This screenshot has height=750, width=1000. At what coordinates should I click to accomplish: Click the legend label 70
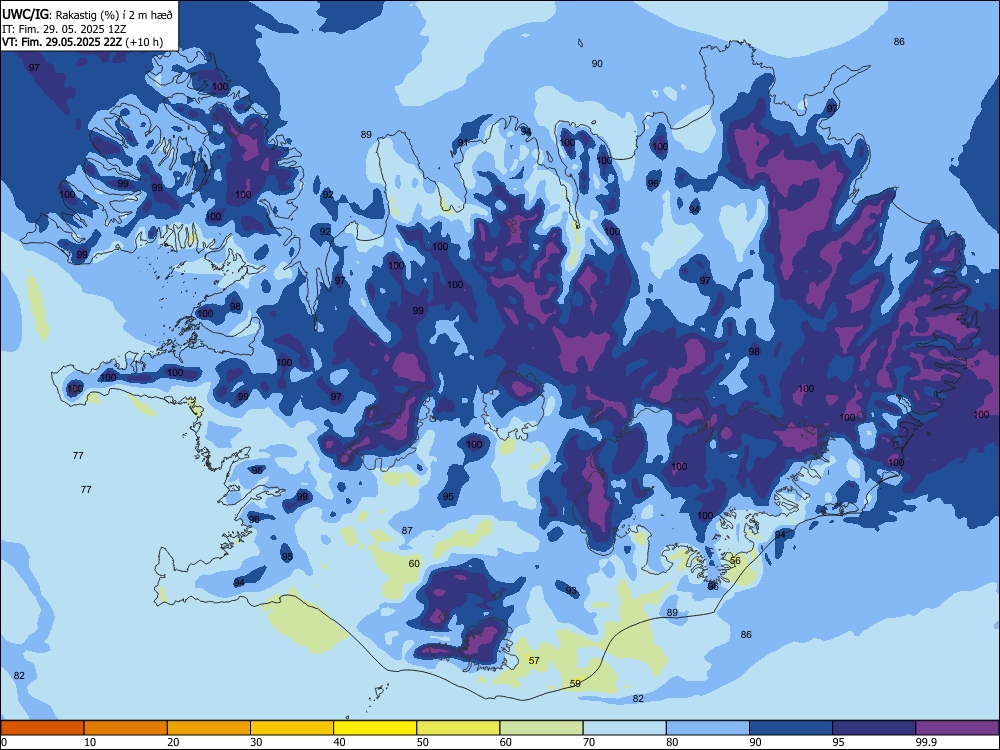click(x=589, y=742)
